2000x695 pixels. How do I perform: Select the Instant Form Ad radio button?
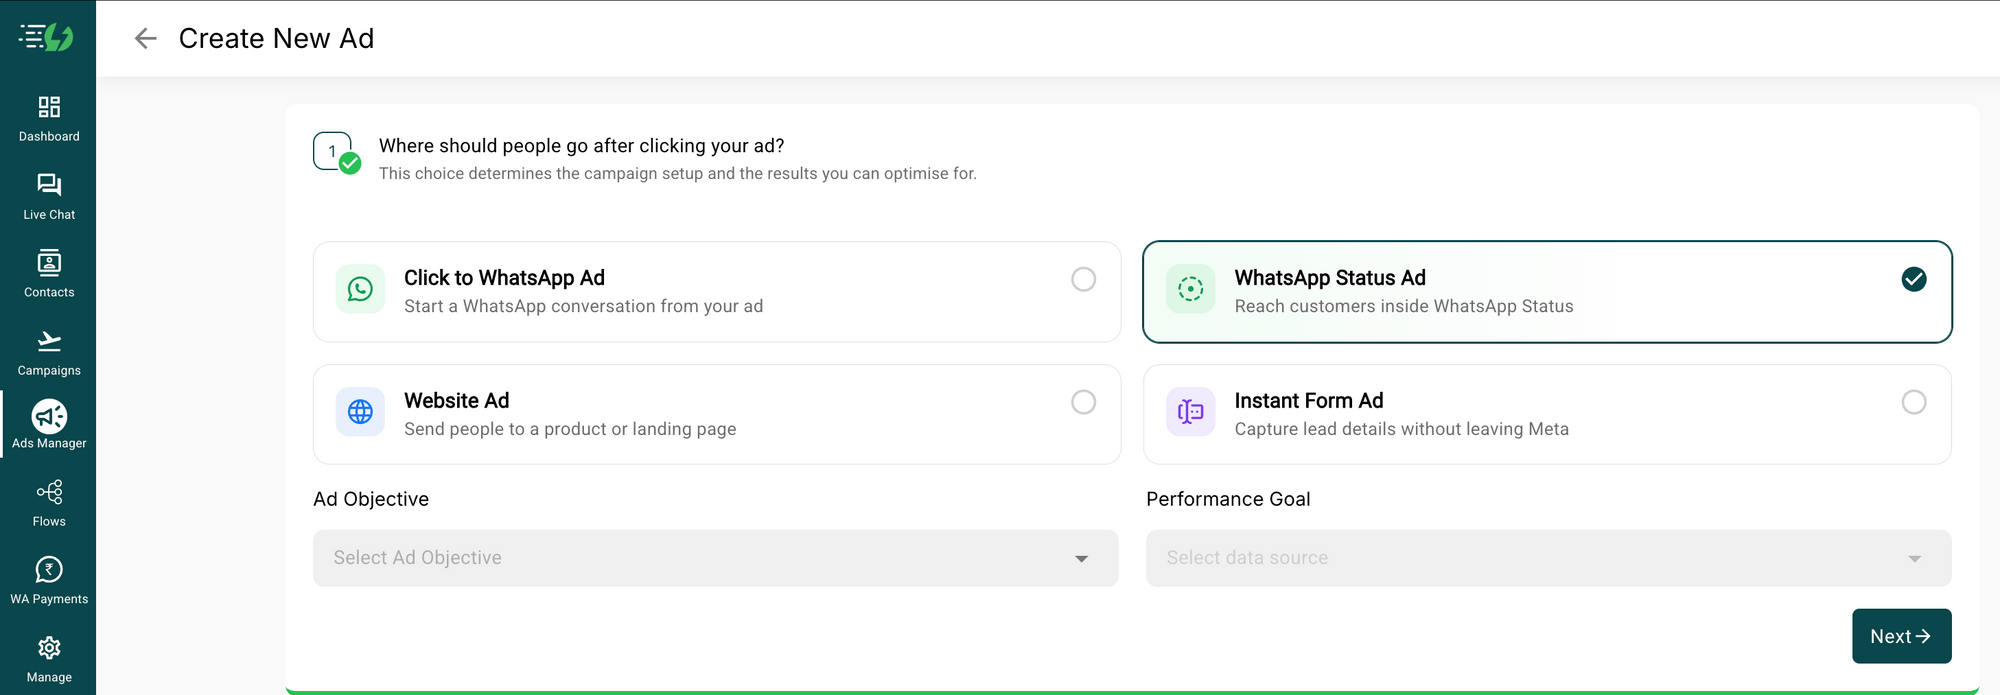click(x=1914, y=402)
